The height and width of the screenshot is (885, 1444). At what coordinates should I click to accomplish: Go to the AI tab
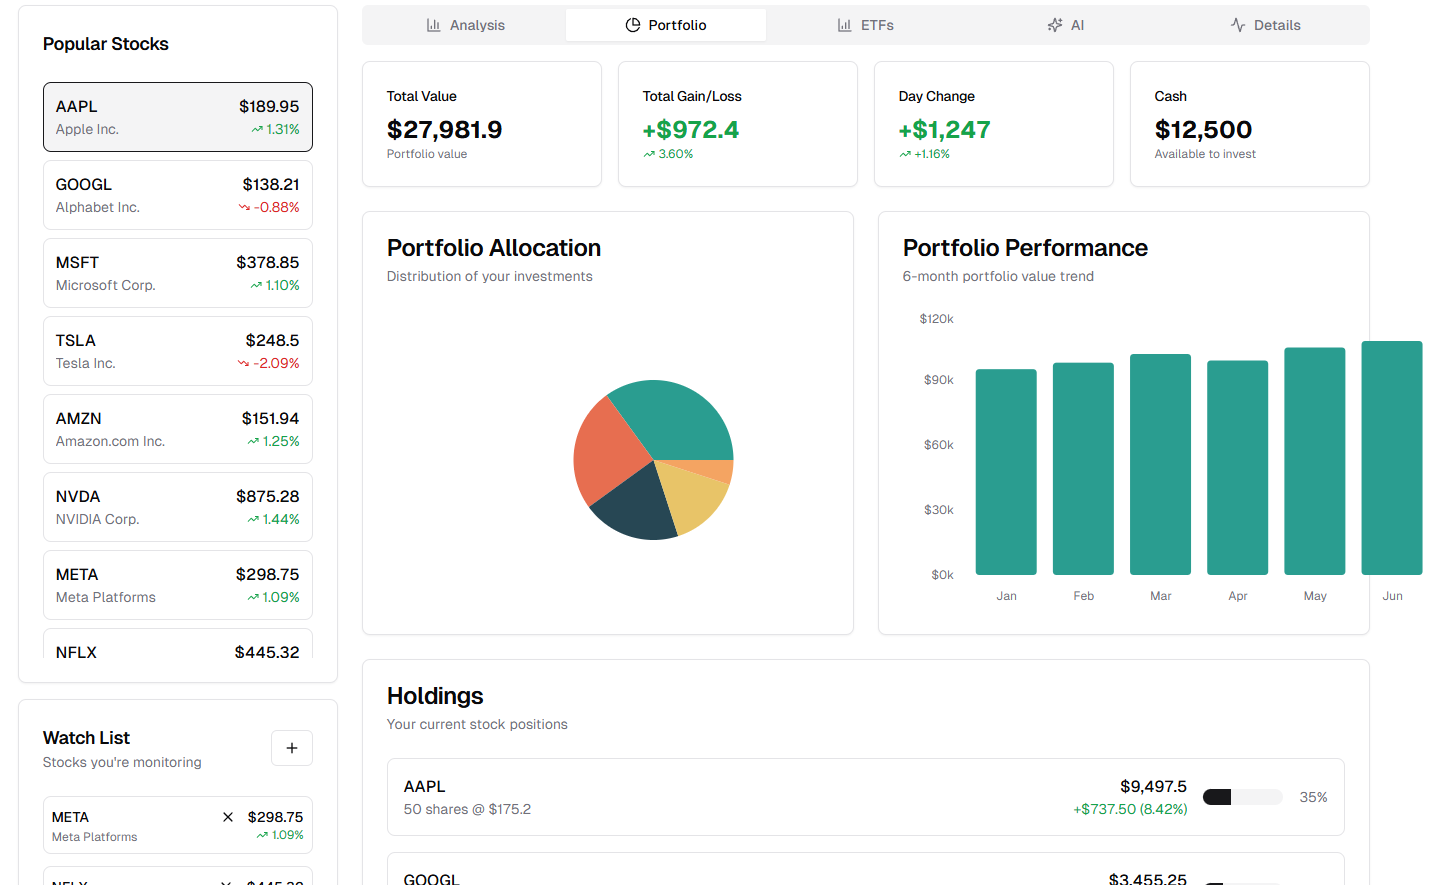[x=1066, y=25]
